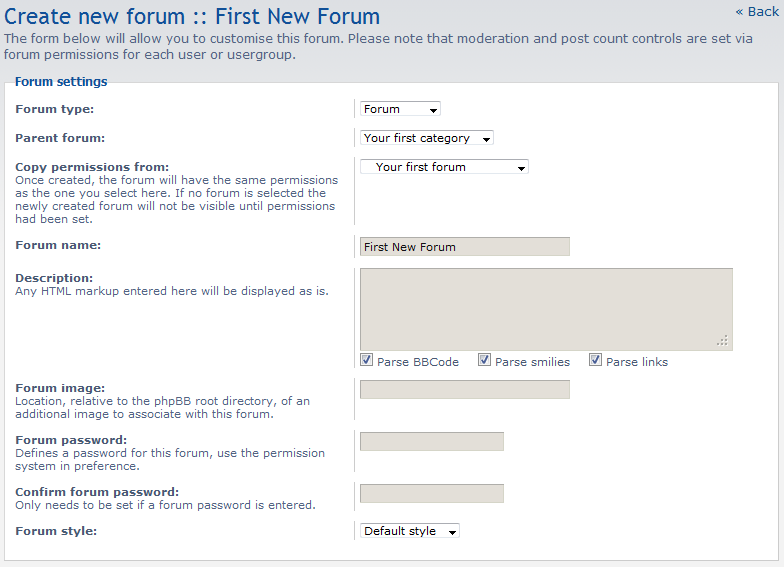Click the "Parent forum:" label
The width and height of the screenshot is (784, 567).
coord(60,138)
